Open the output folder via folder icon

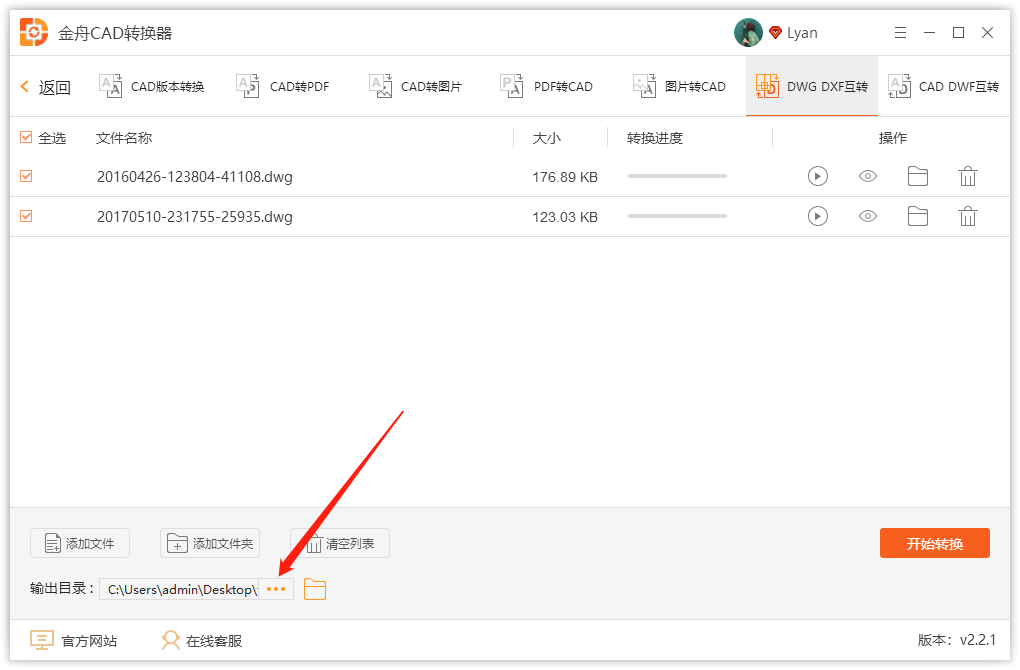click(x=314, y=589)
